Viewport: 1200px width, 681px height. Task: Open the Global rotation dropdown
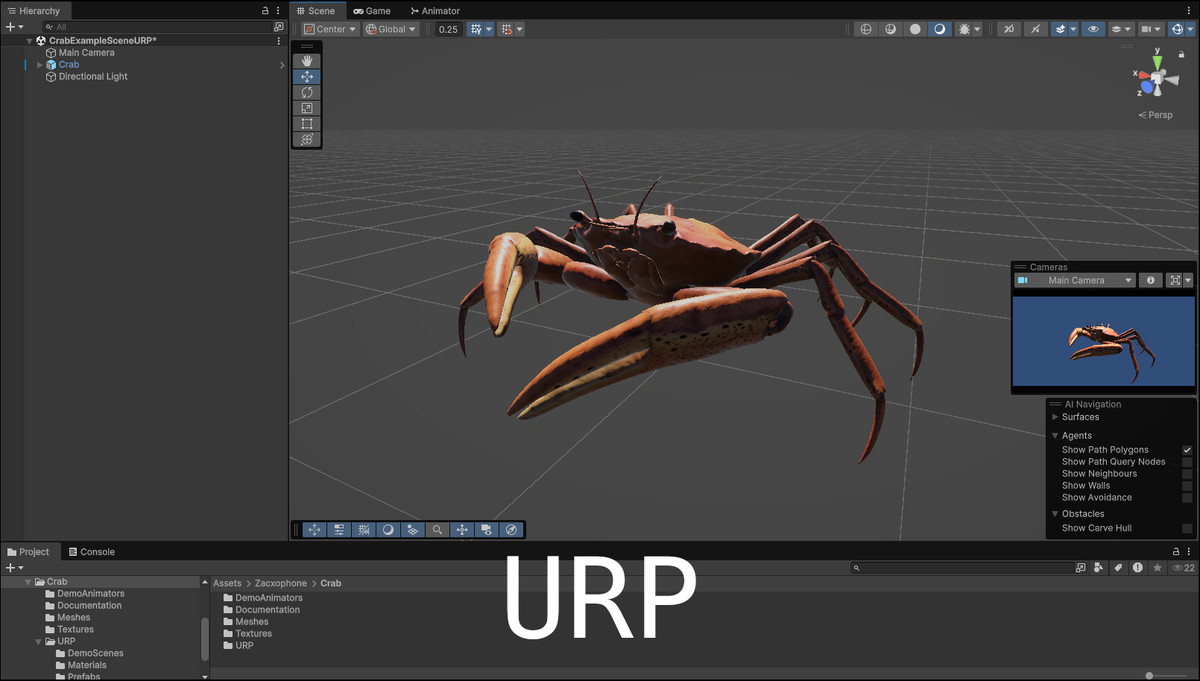(391, 29)
